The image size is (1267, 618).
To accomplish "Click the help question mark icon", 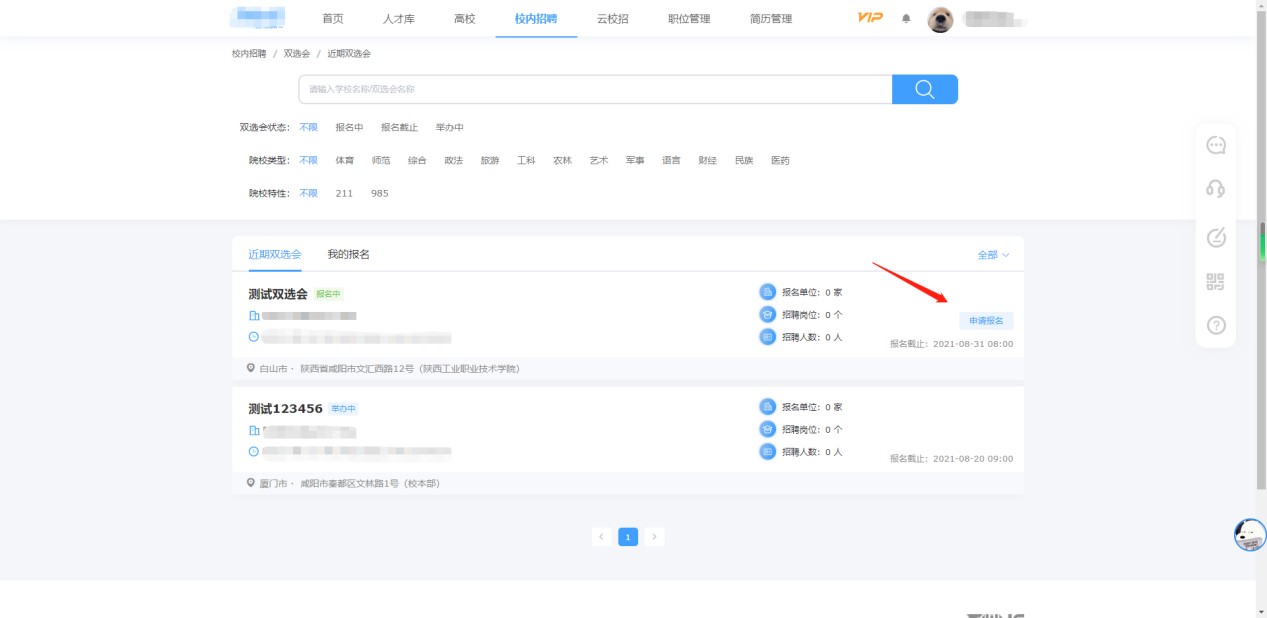I will click(x=1216, y=325).
